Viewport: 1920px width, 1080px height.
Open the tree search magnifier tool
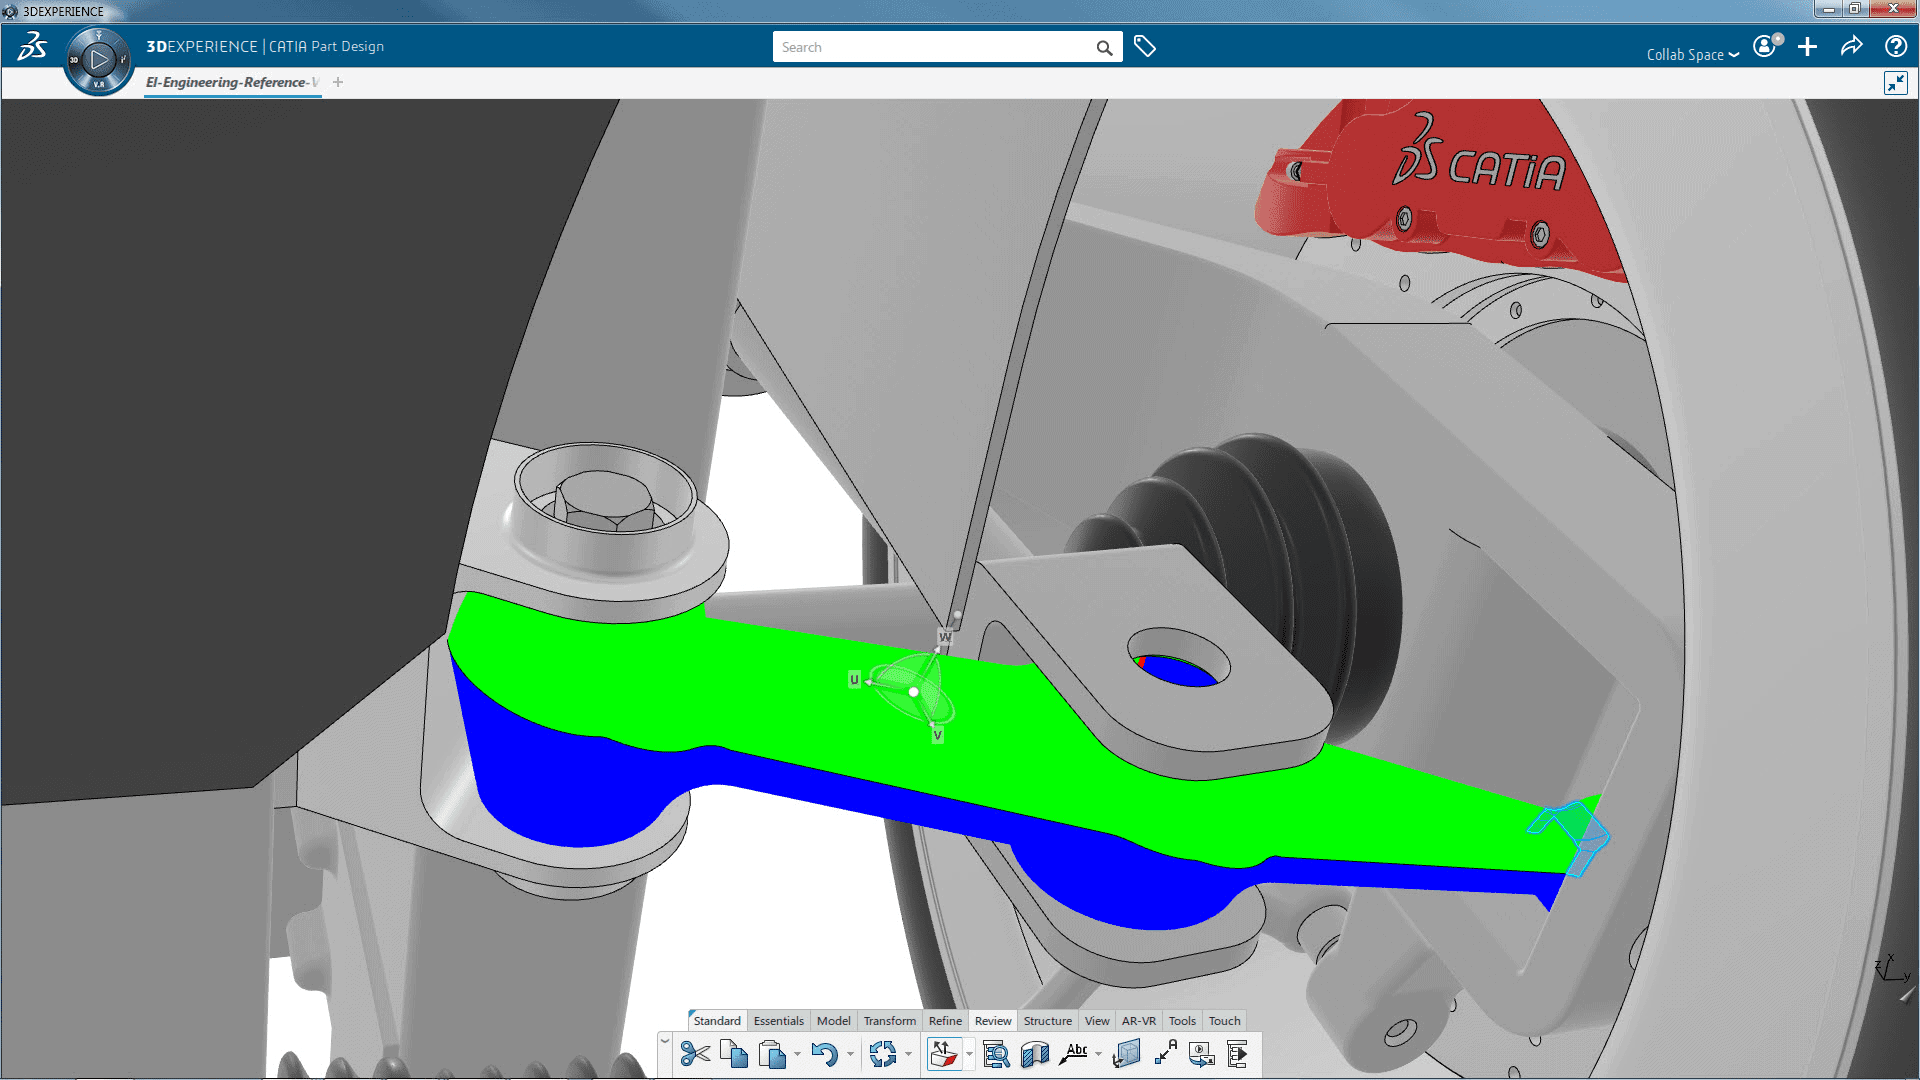click(996, 1054)
